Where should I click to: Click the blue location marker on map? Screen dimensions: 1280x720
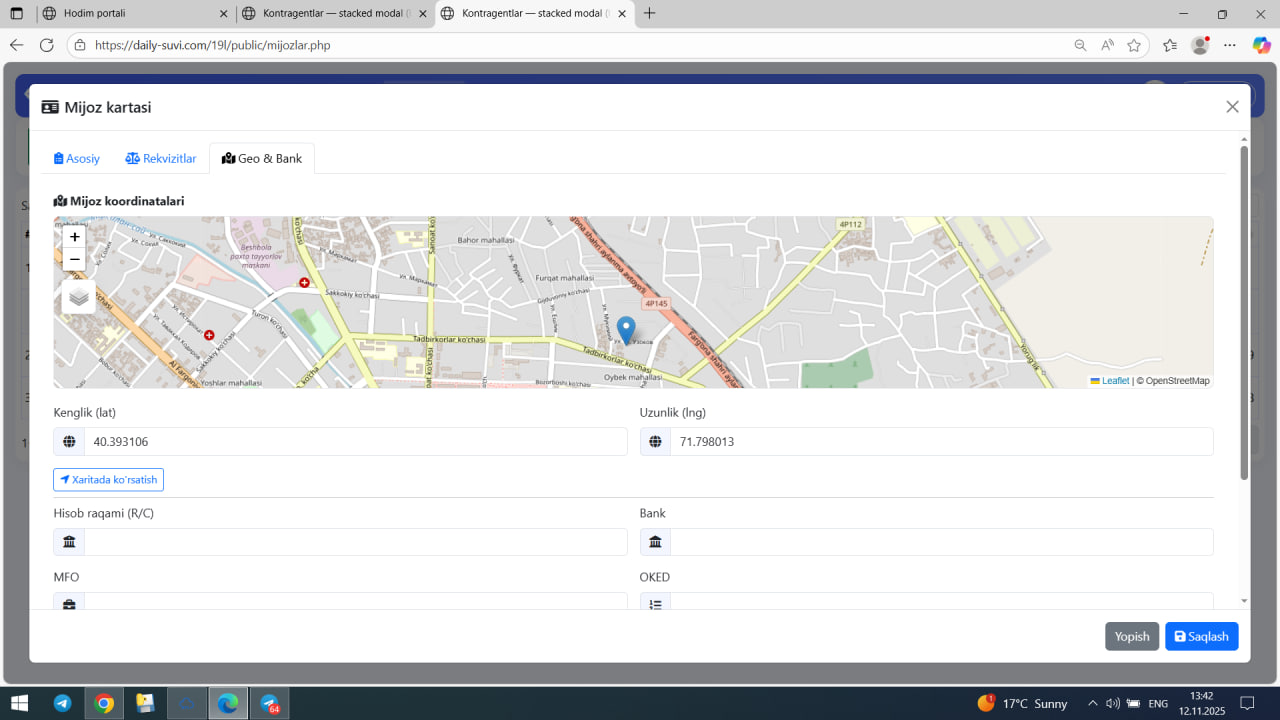click(626, 329)
